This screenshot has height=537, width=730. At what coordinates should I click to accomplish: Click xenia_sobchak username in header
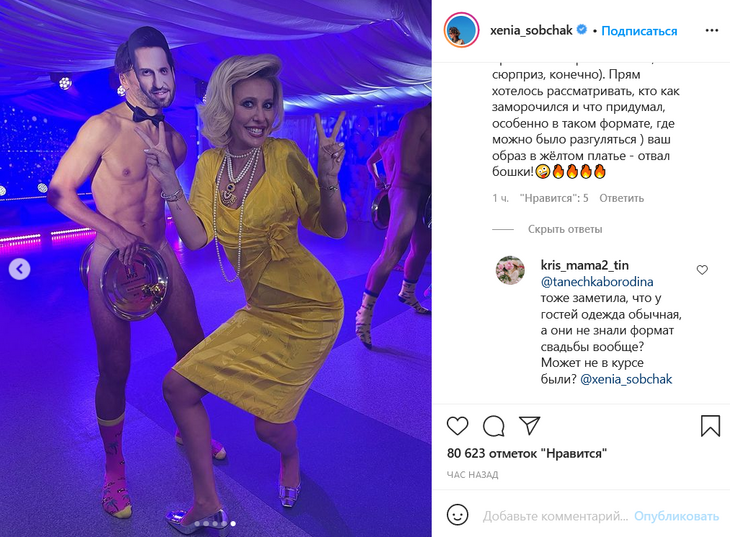(x=531, y=31)
